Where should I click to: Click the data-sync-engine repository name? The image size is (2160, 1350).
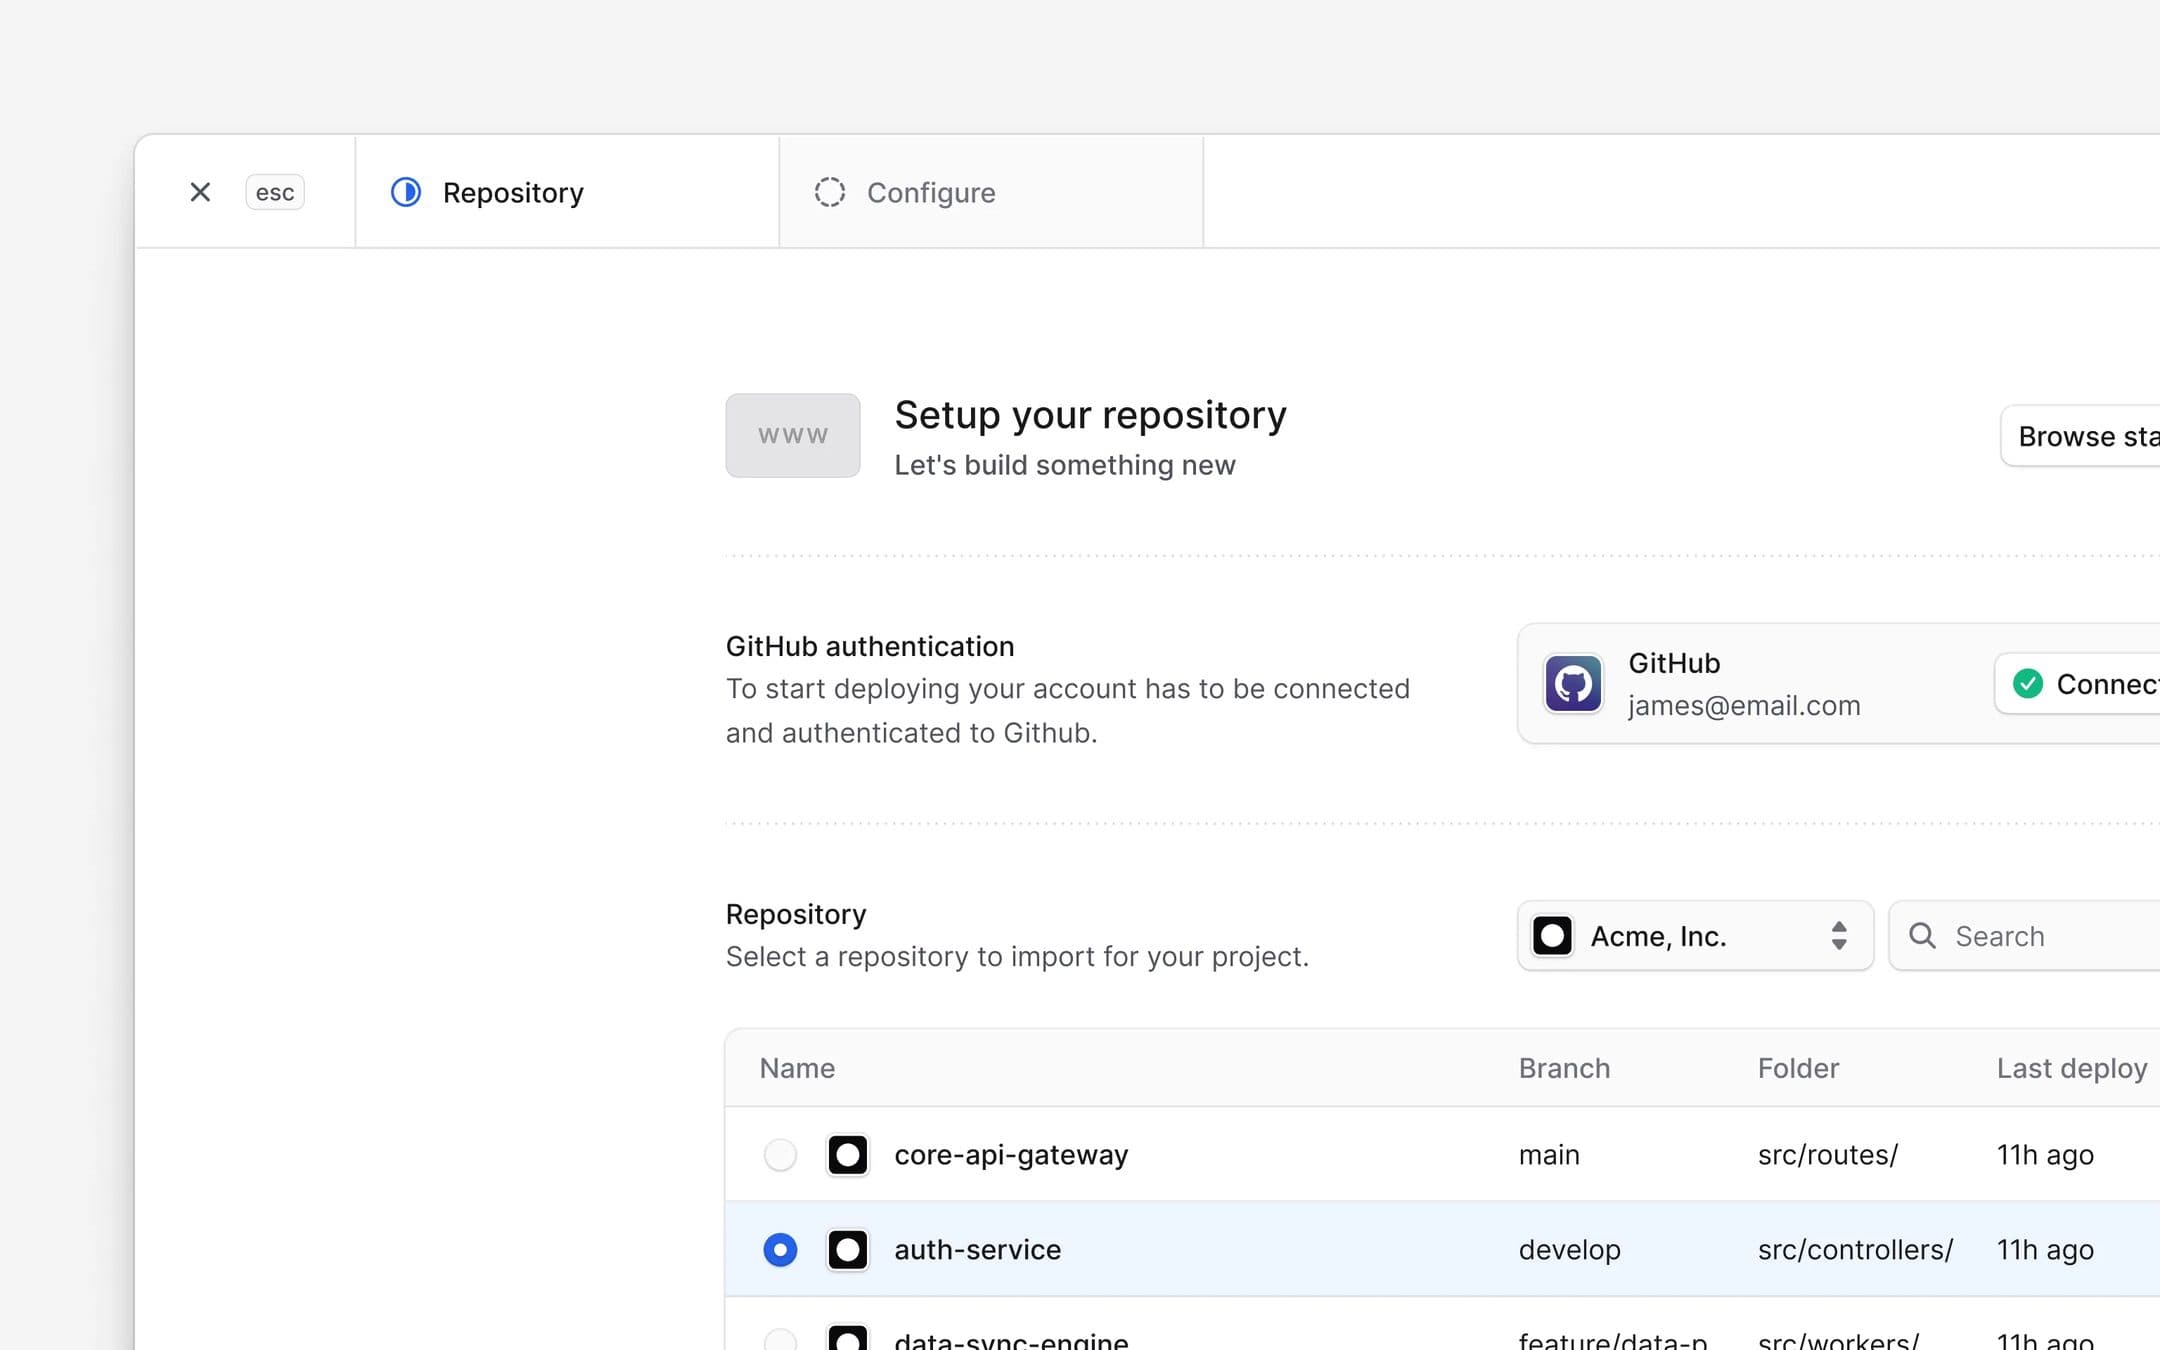tap(1011, 1340)
